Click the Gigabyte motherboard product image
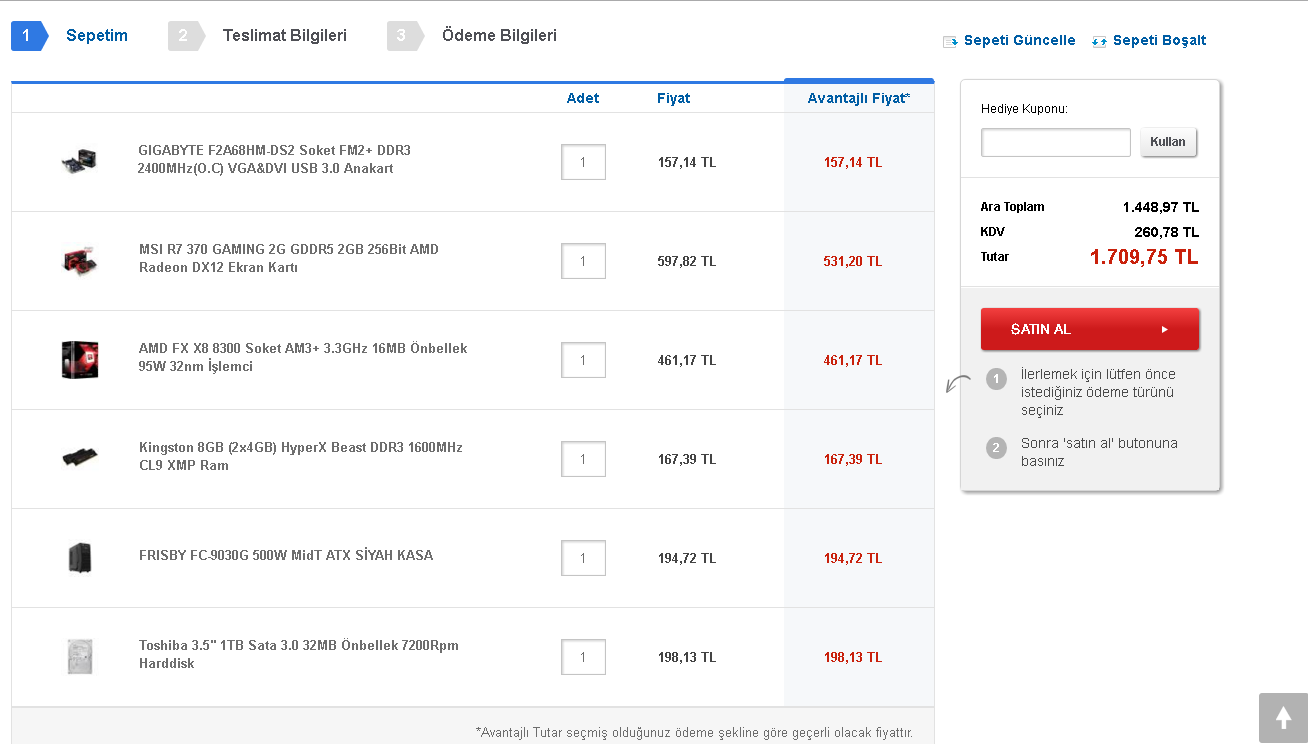The height and width of the screenshot is (744, 1308). 78,161
